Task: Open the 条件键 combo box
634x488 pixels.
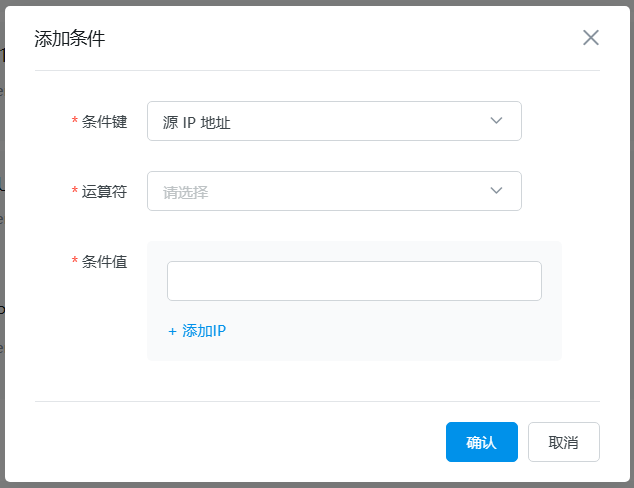Action: coord(334,121)
